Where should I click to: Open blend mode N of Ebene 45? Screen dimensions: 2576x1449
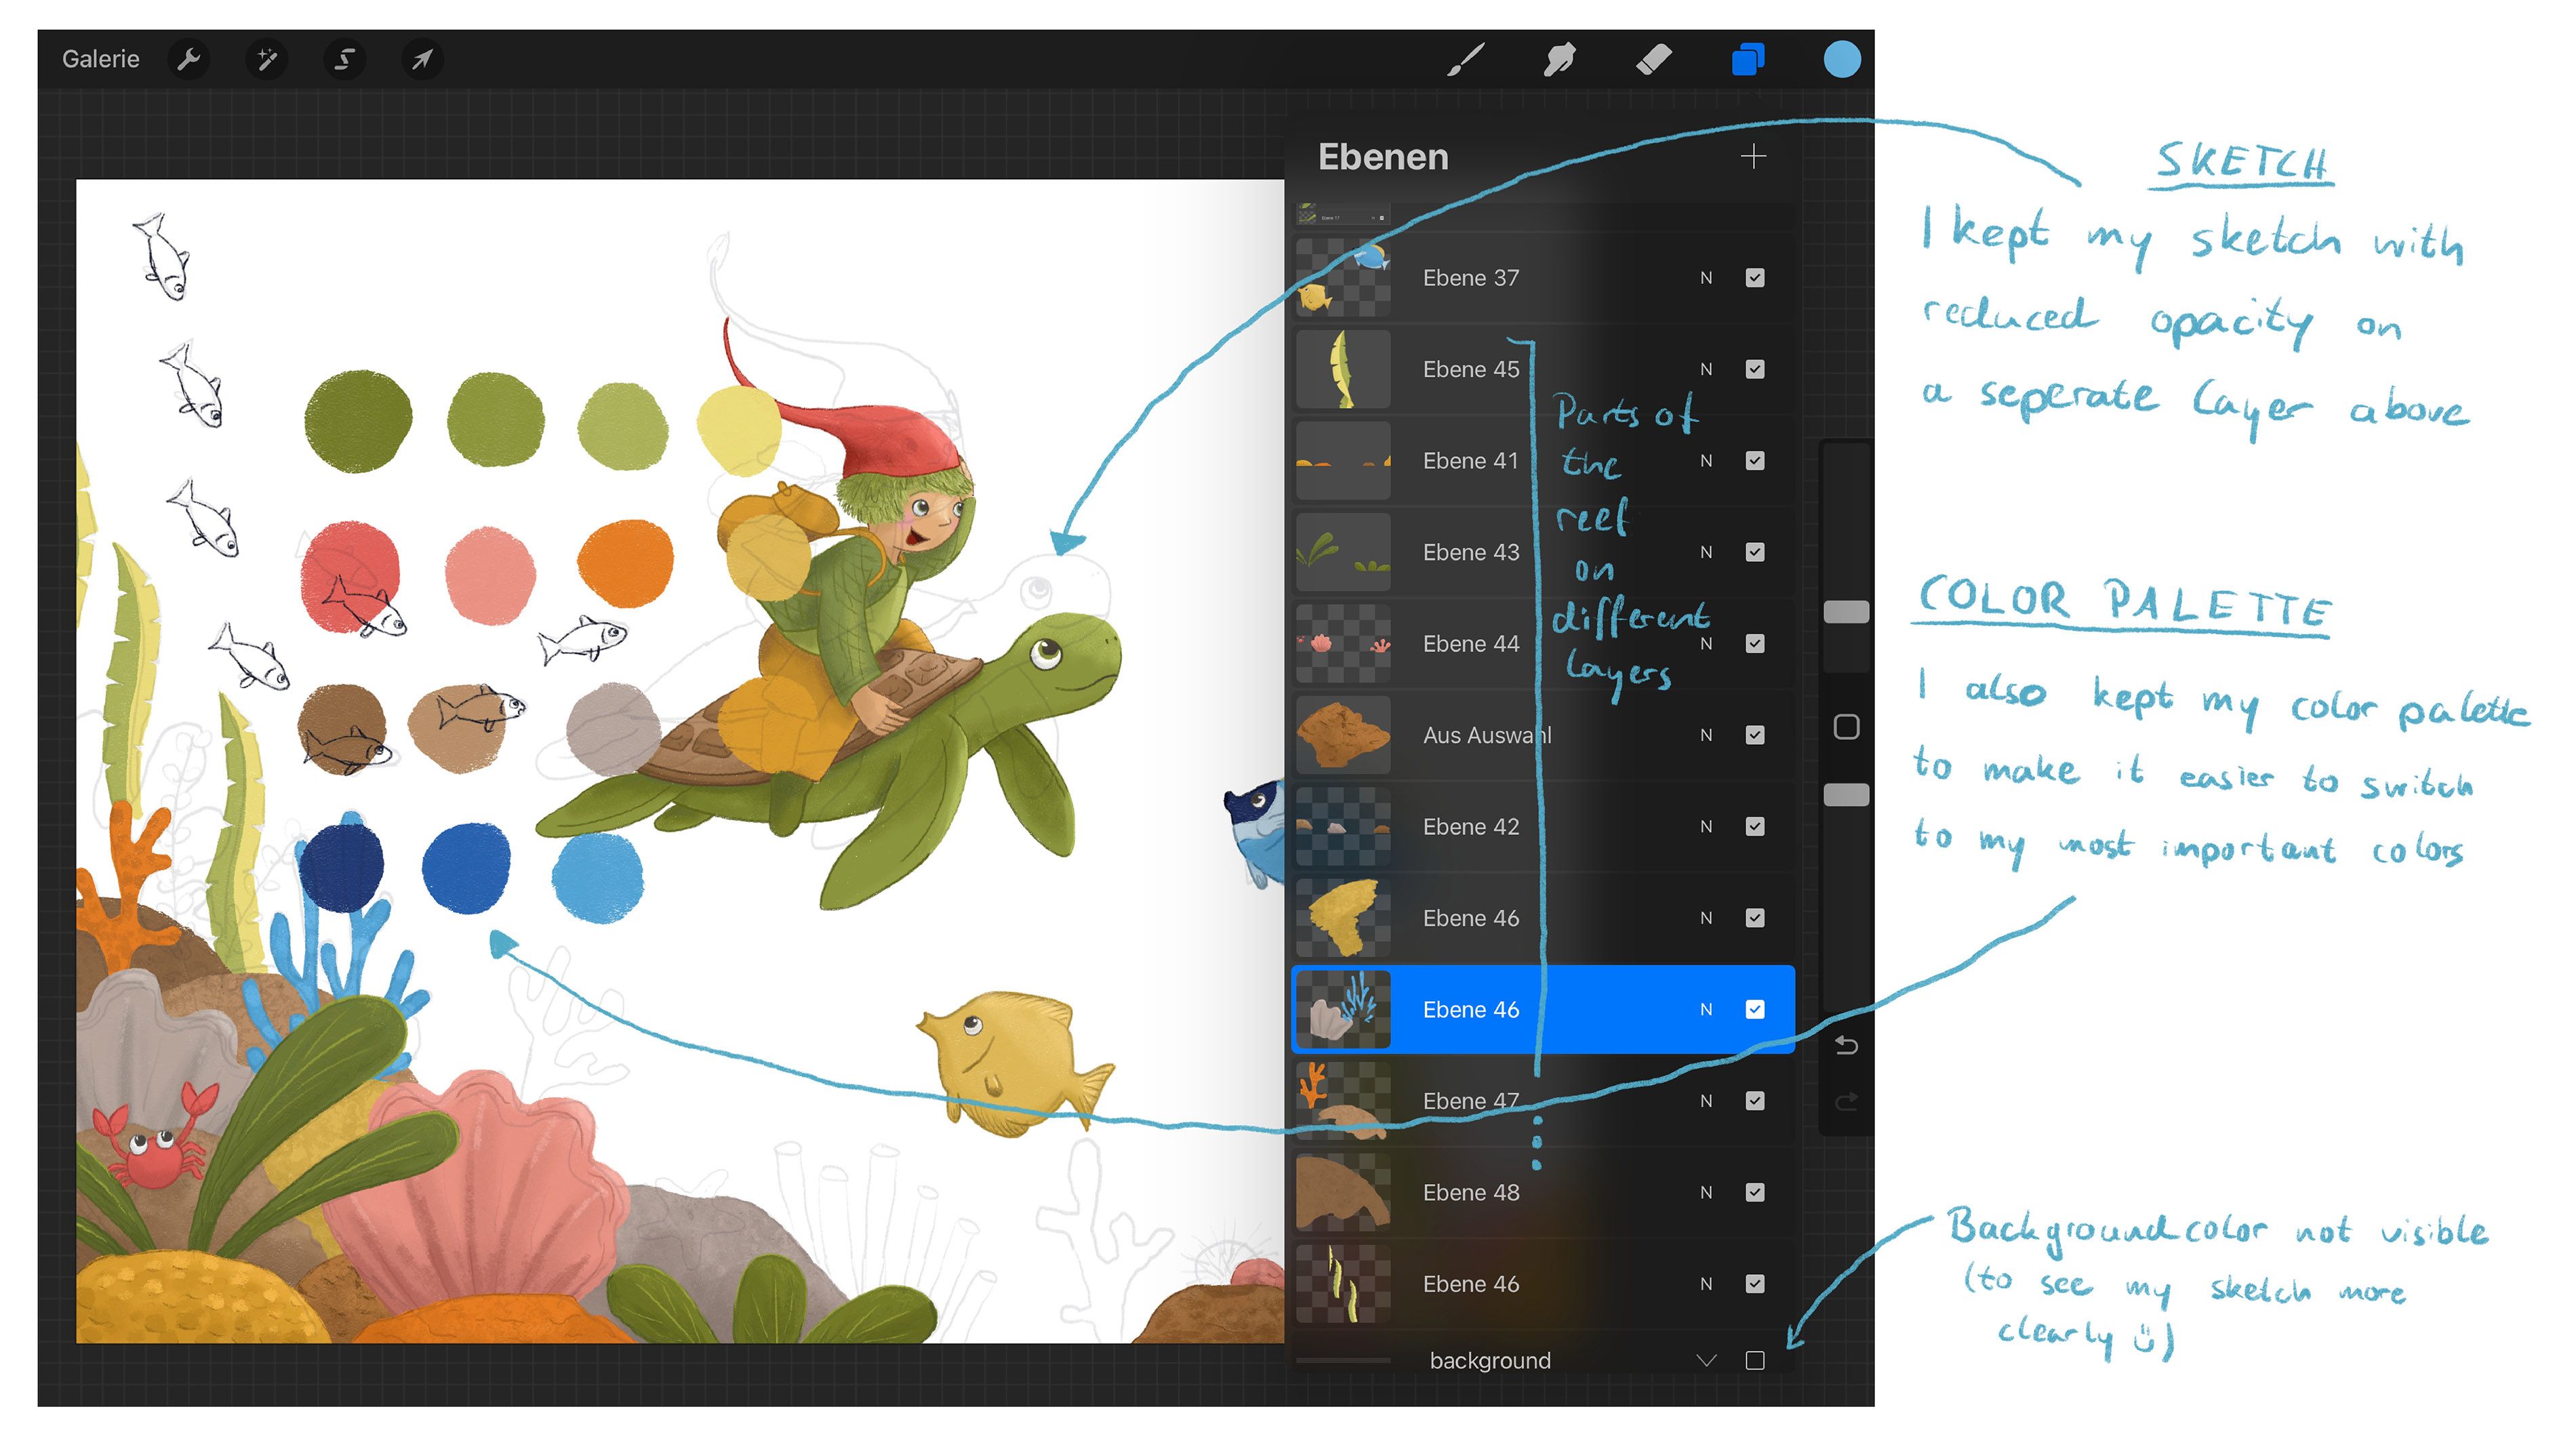pos(1706,369)
